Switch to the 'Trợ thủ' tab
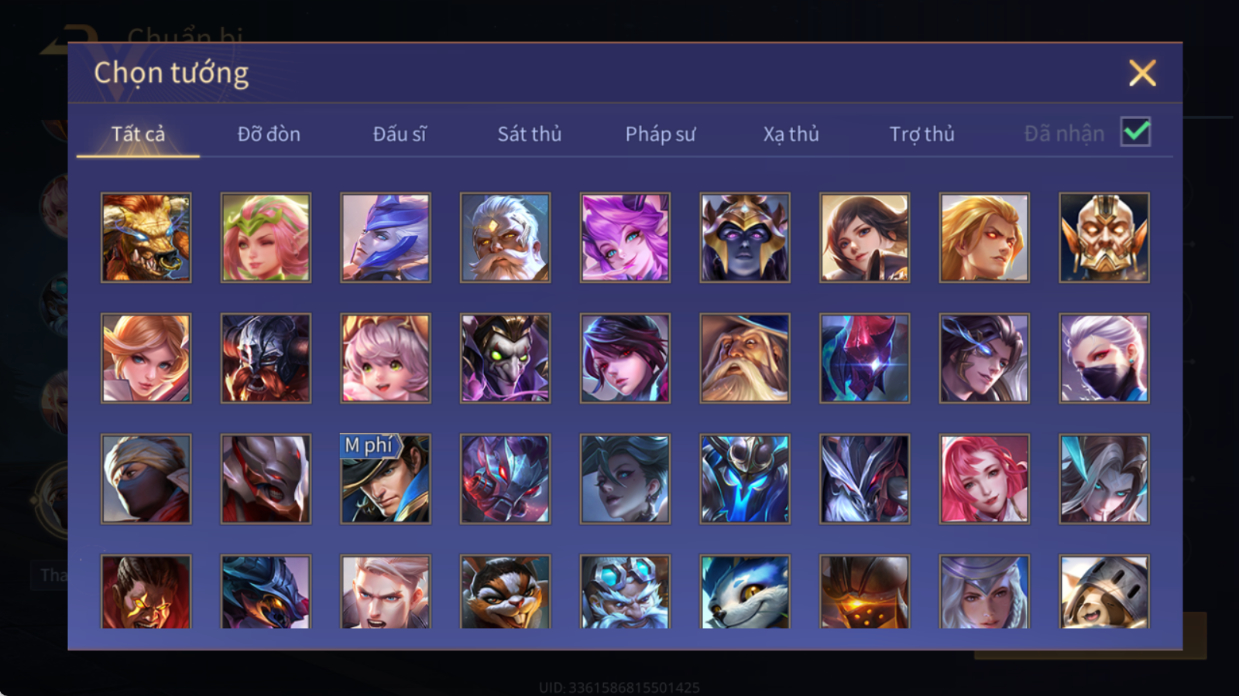The image size is (1239, 696). pos(922,134)
